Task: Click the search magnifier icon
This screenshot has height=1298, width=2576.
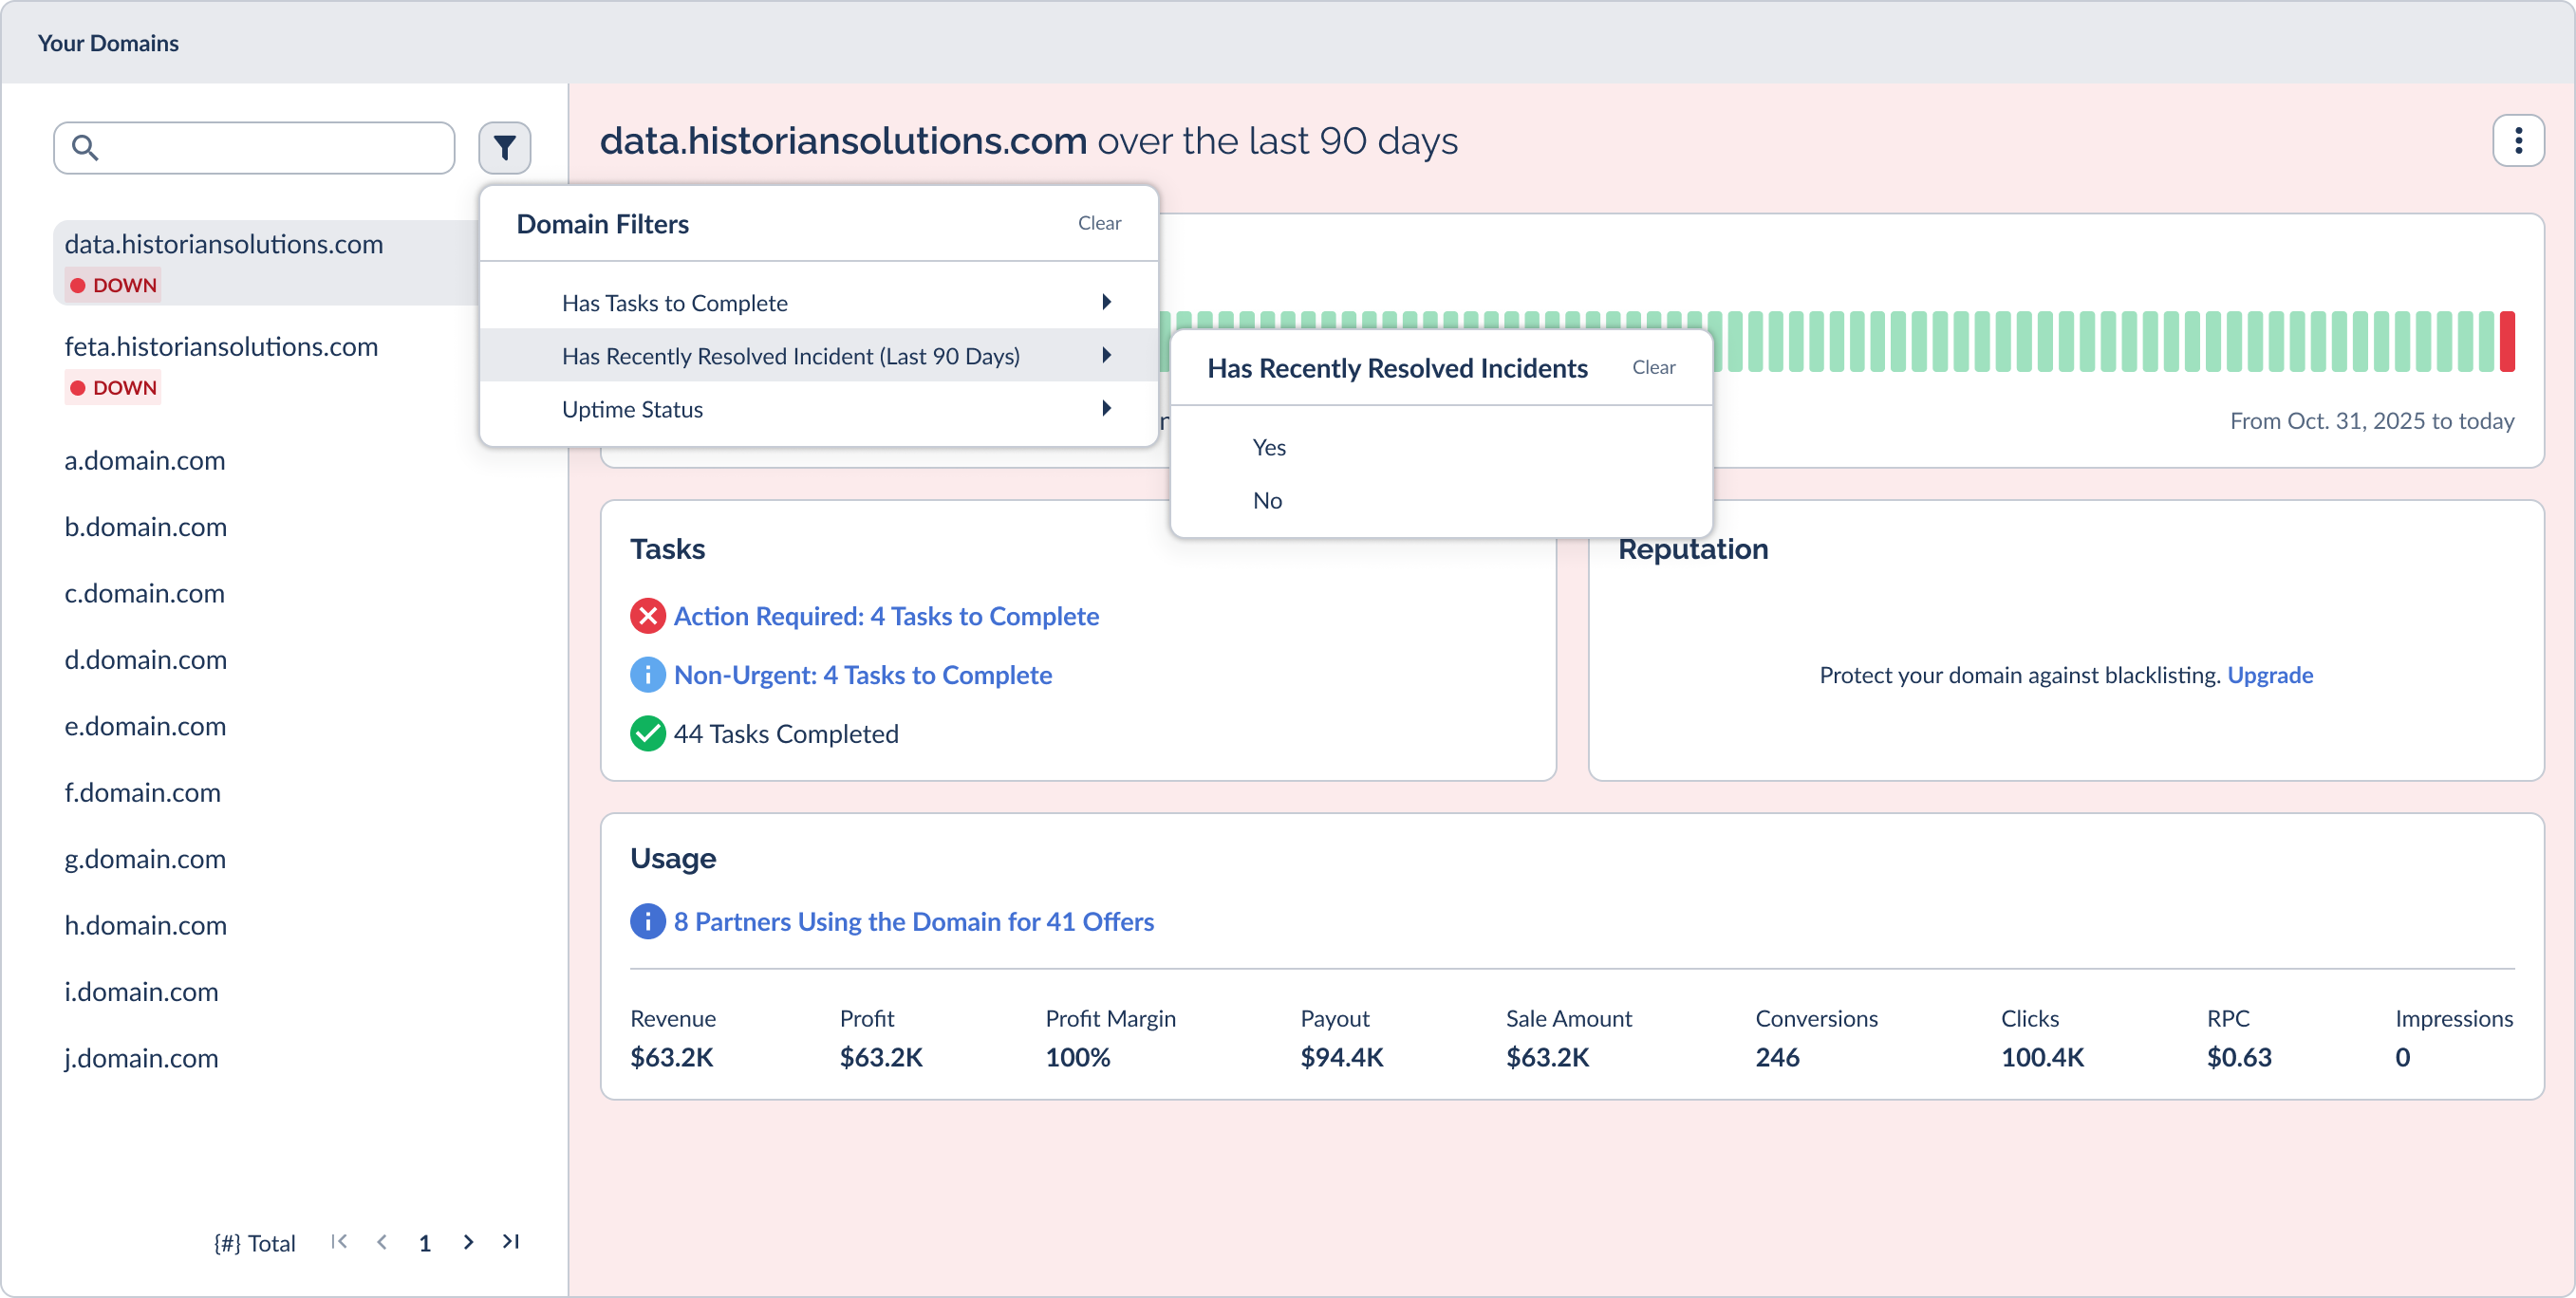Action: coord(85,148)
